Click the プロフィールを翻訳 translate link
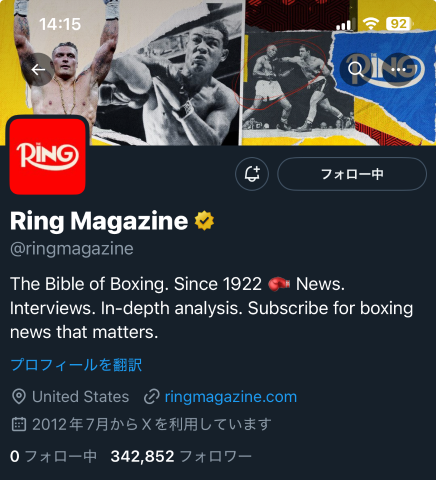 [76, 365]
